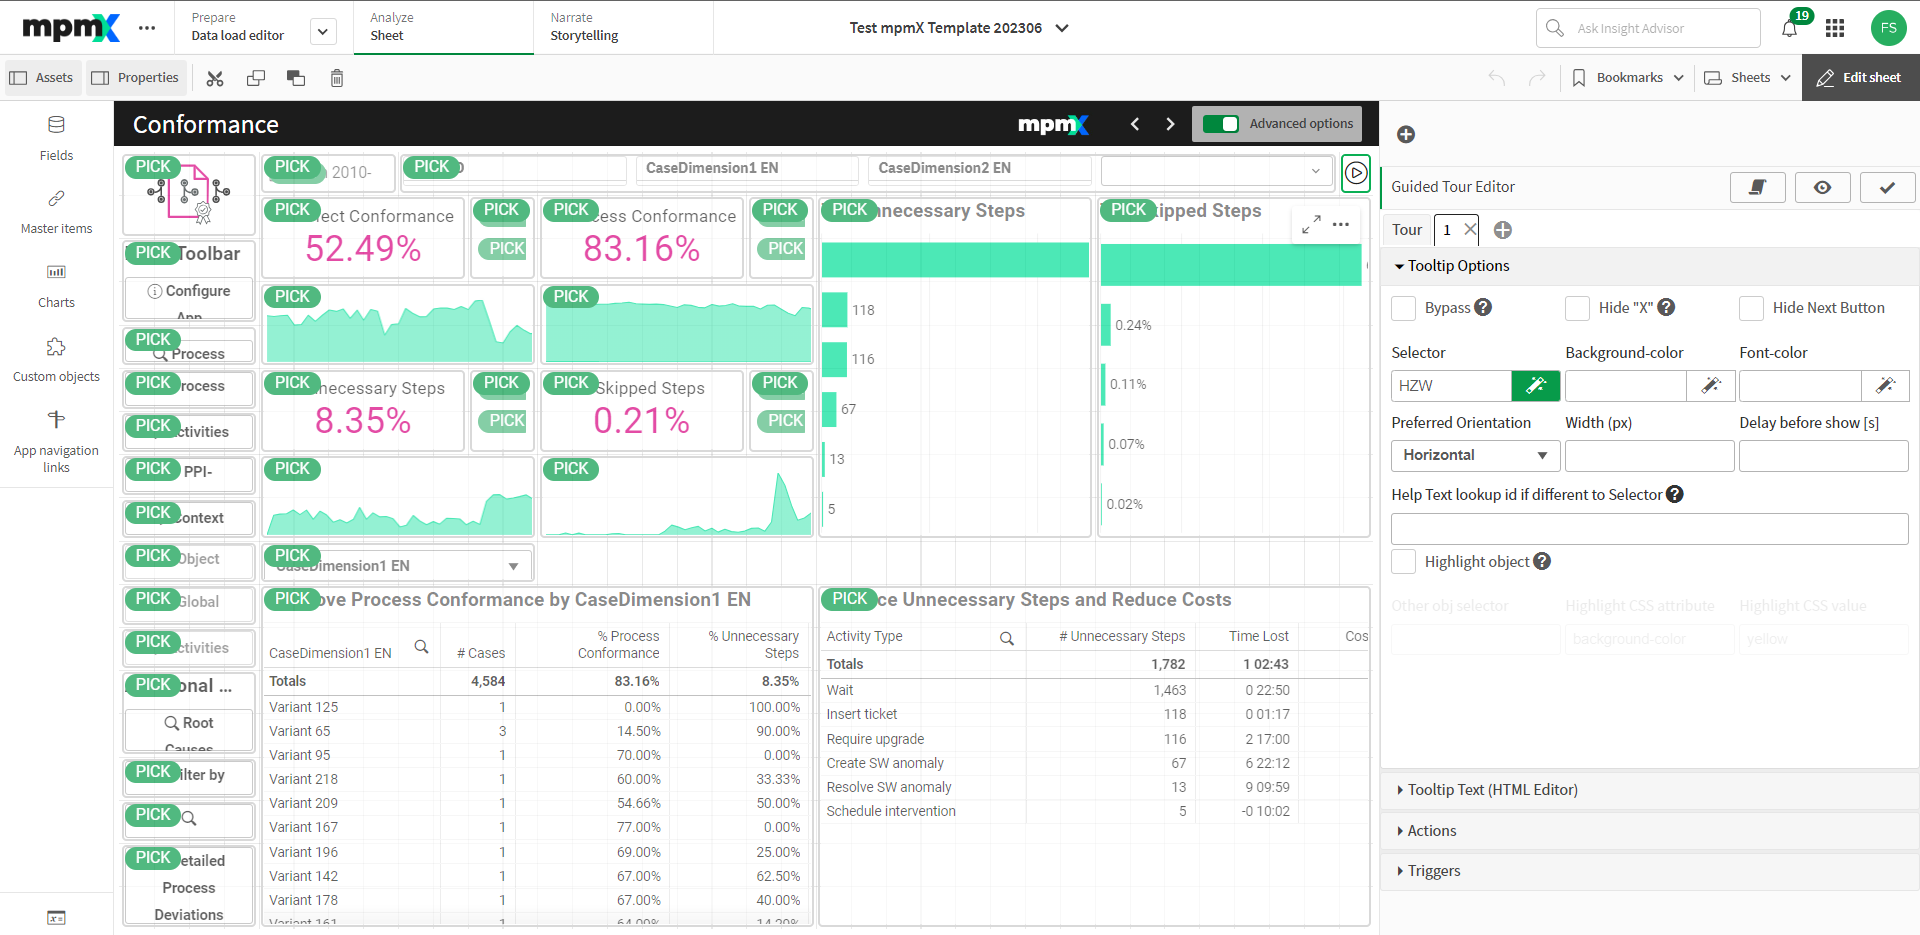Click the guided tour play icon

pyautogui.click(x=1356, y=173)
